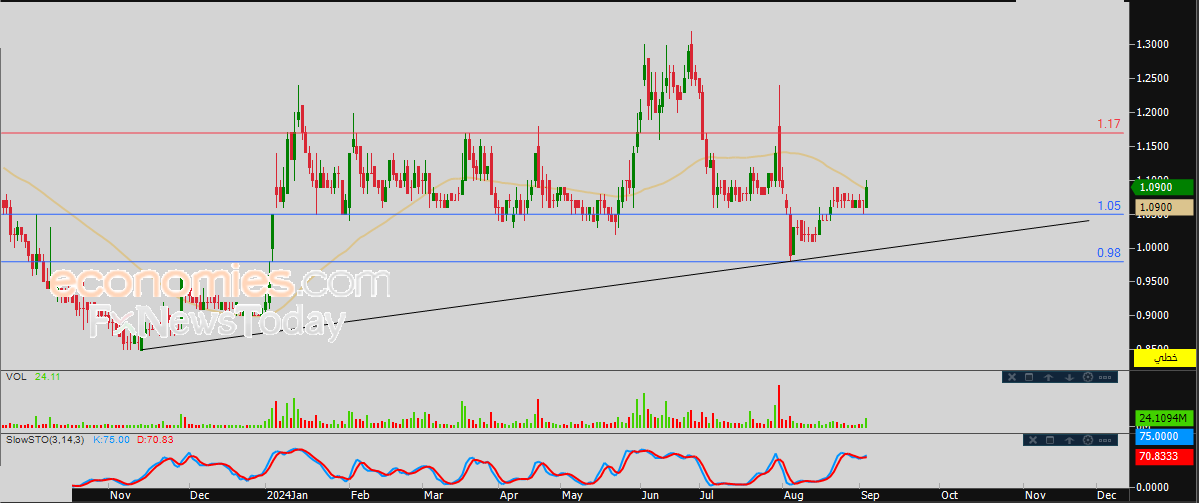Close the SlowSTO indicator panel
The height and width of the screenshot is (503, 1199).
point(1033,440)
